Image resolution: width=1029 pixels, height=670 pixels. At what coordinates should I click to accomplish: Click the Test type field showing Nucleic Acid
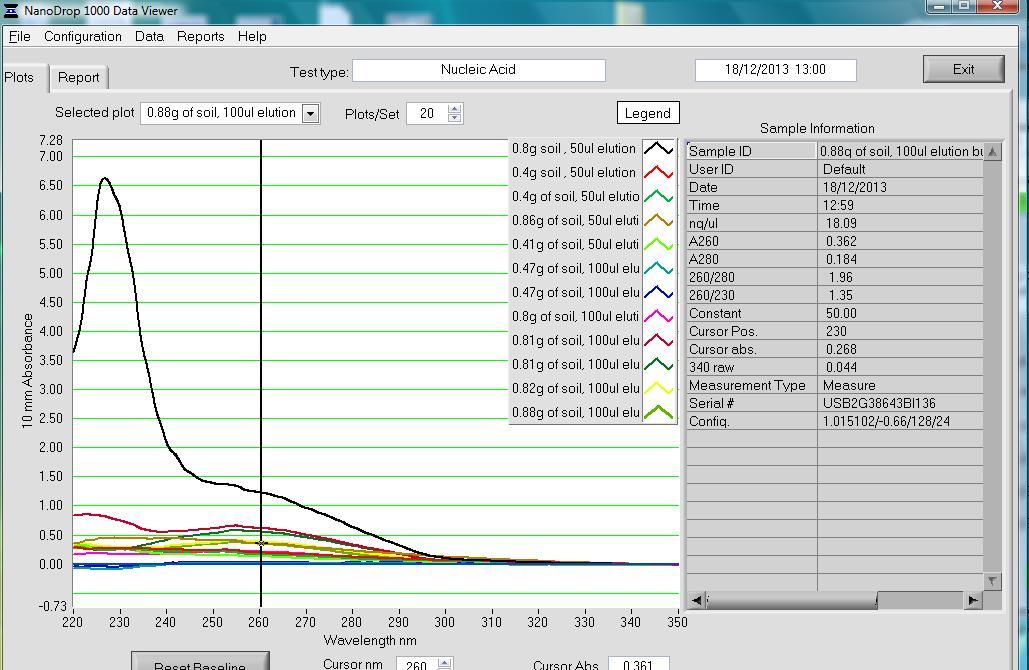point(478,70)
